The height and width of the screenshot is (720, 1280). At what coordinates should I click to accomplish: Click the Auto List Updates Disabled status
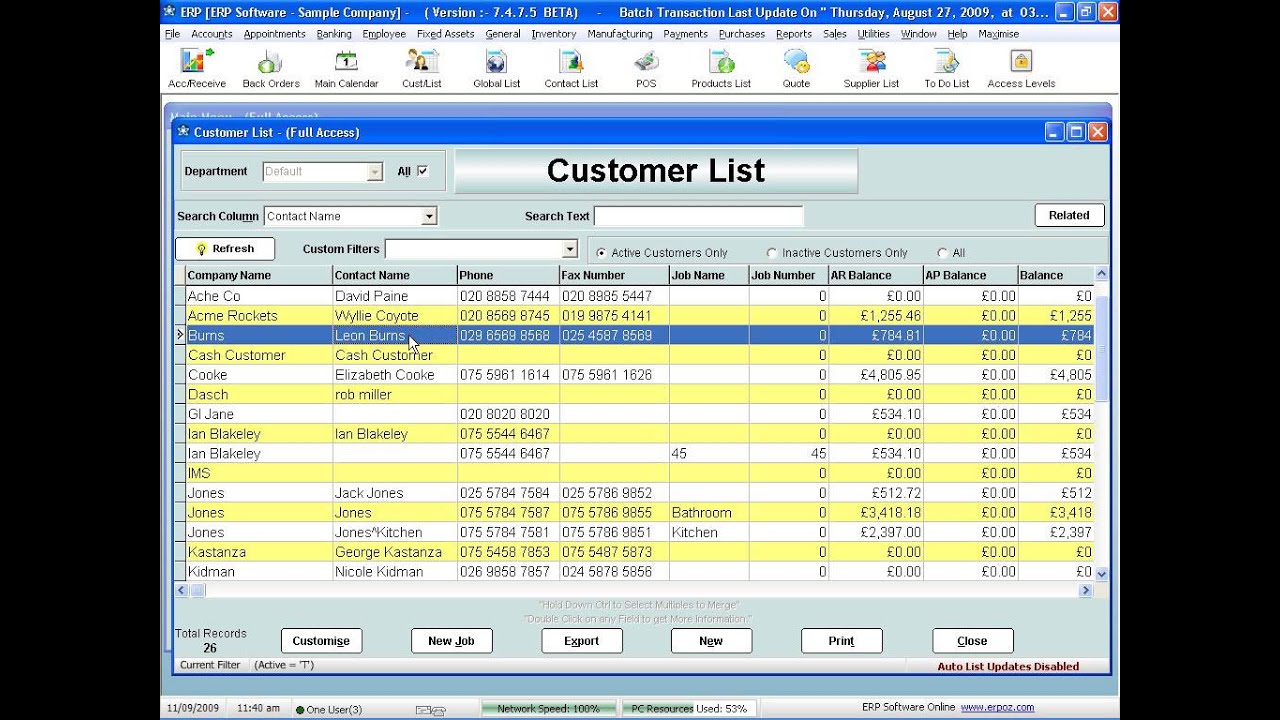(1008, 666)
